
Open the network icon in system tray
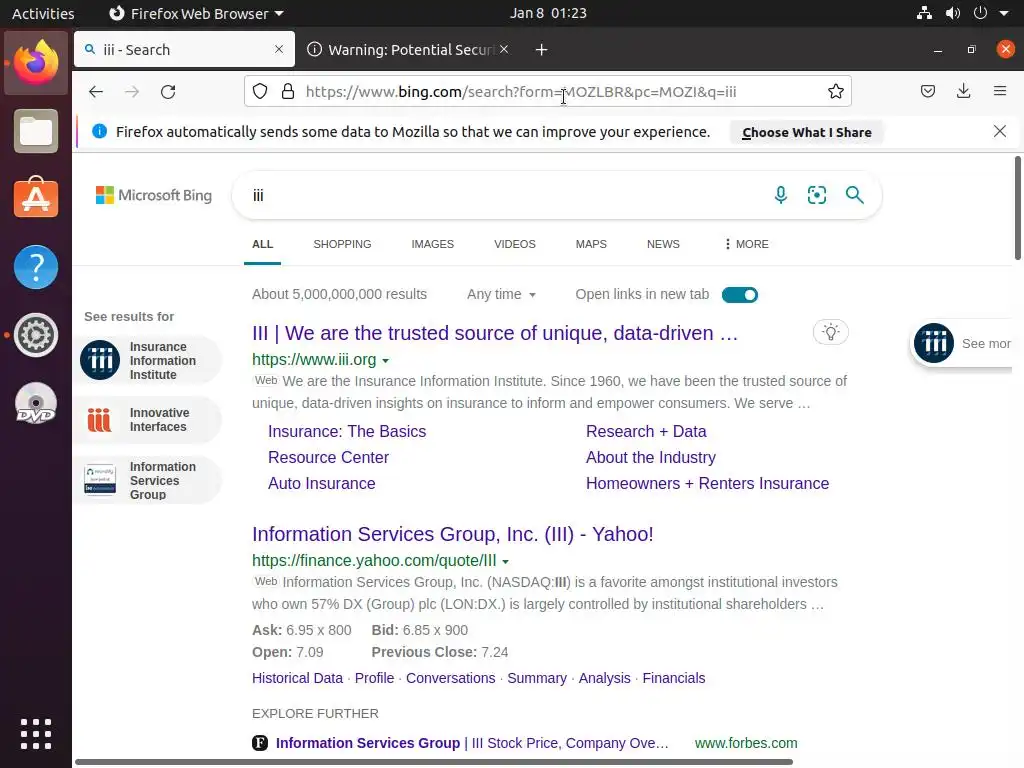(x=924, y=13)
